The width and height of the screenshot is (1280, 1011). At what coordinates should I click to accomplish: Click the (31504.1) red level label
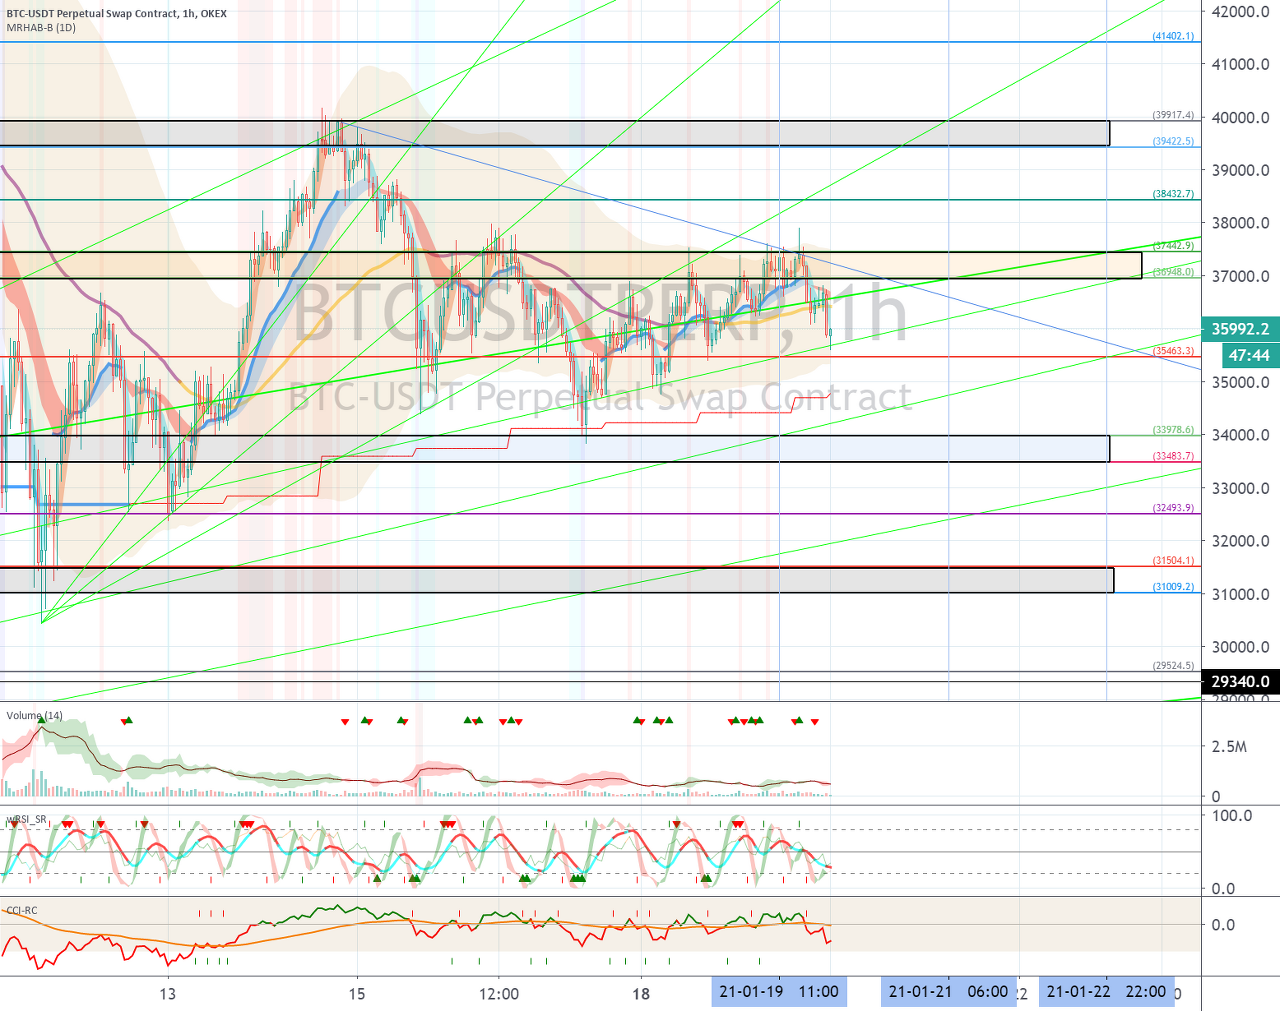click(1173, 561)
